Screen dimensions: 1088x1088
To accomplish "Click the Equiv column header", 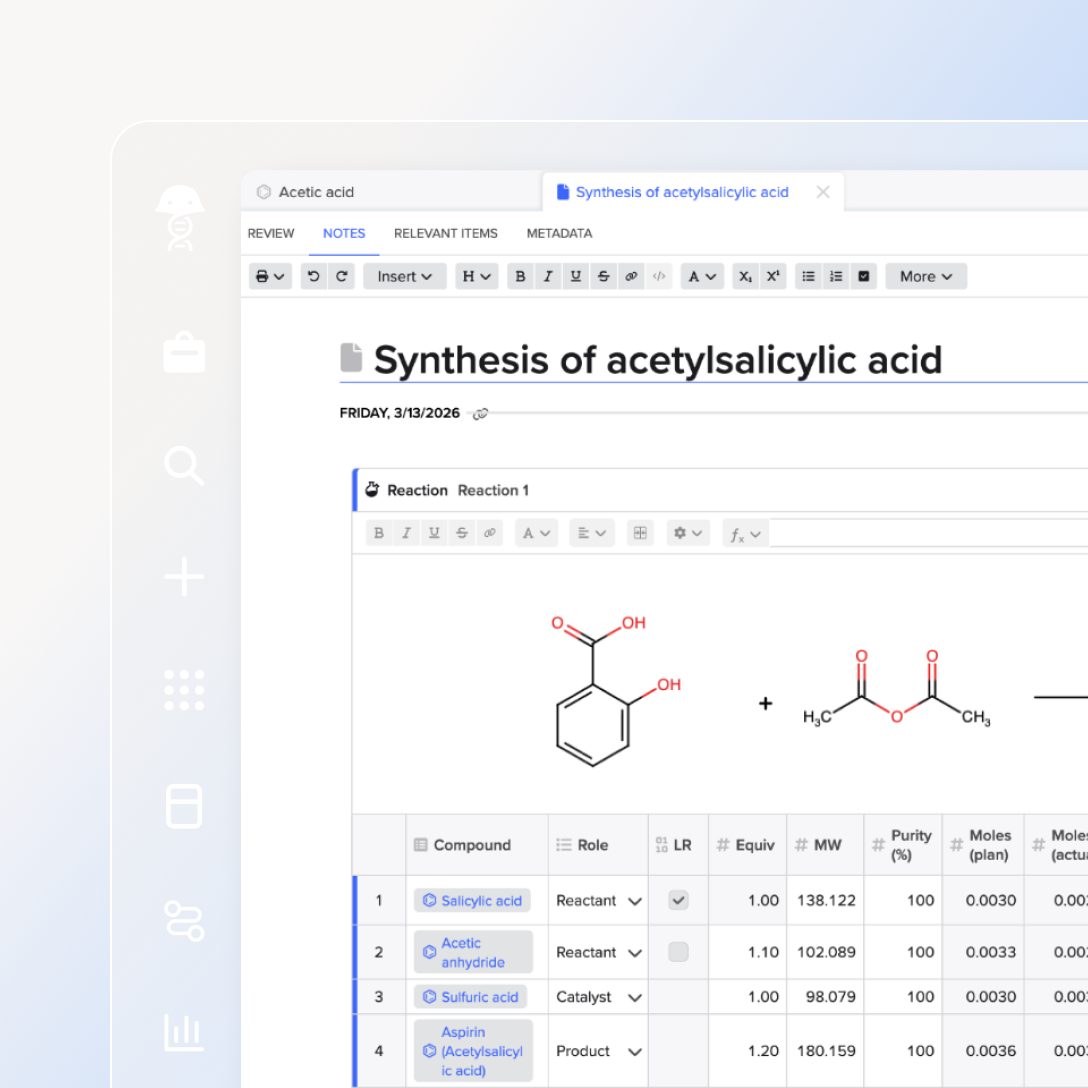I will tap(747, 845).
